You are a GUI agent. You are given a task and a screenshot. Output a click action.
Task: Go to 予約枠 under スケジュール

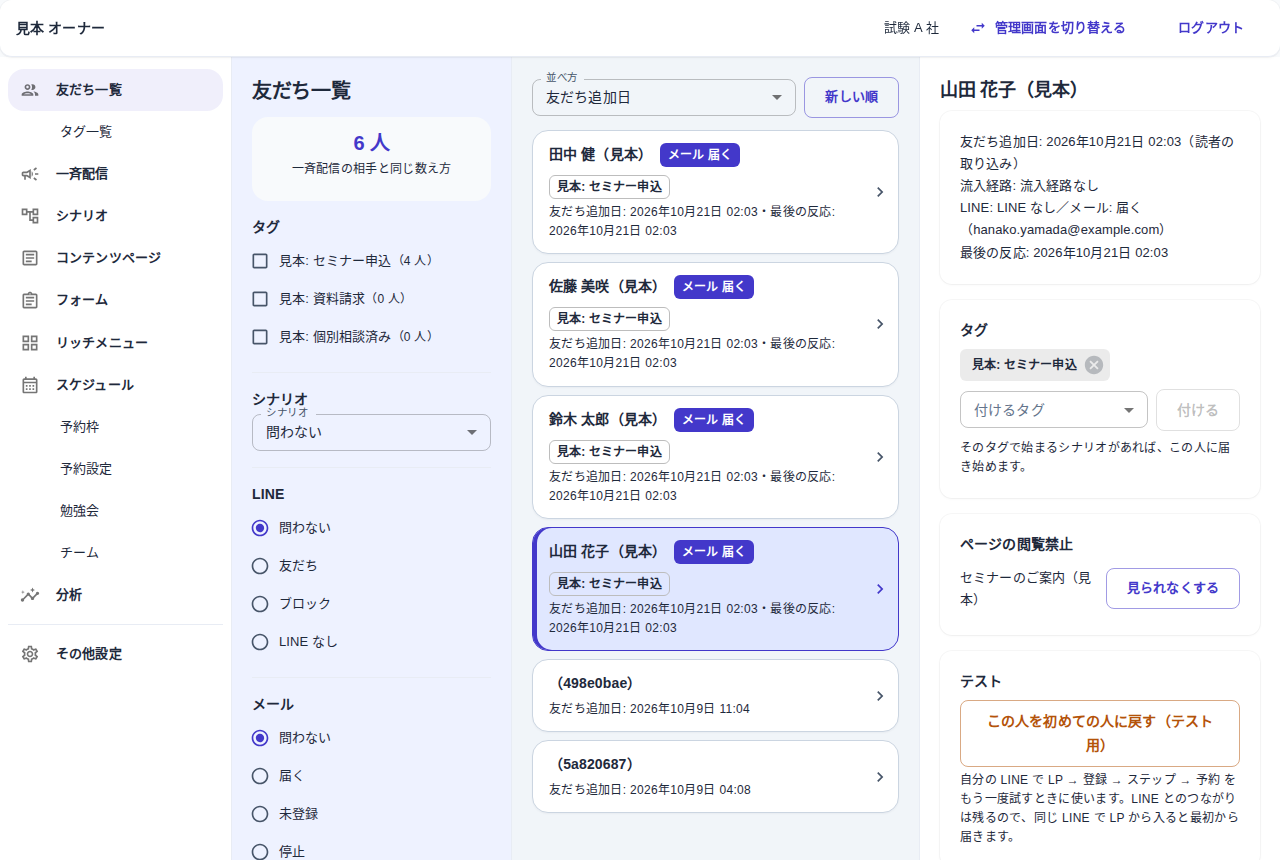pyautogui.click(x=115, y=427)
